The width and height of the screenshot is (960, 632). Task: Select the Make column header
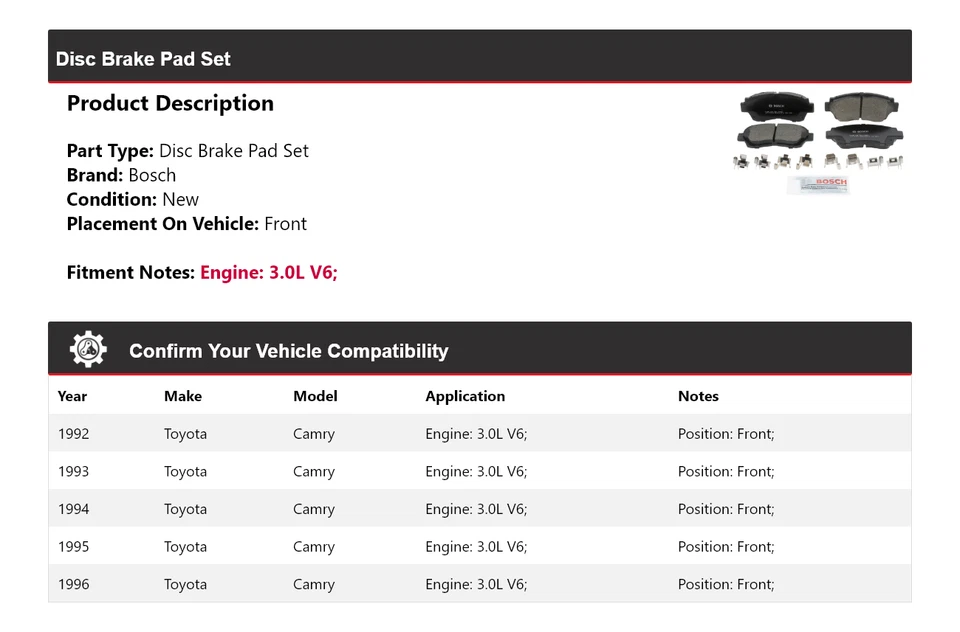(183, 396)
